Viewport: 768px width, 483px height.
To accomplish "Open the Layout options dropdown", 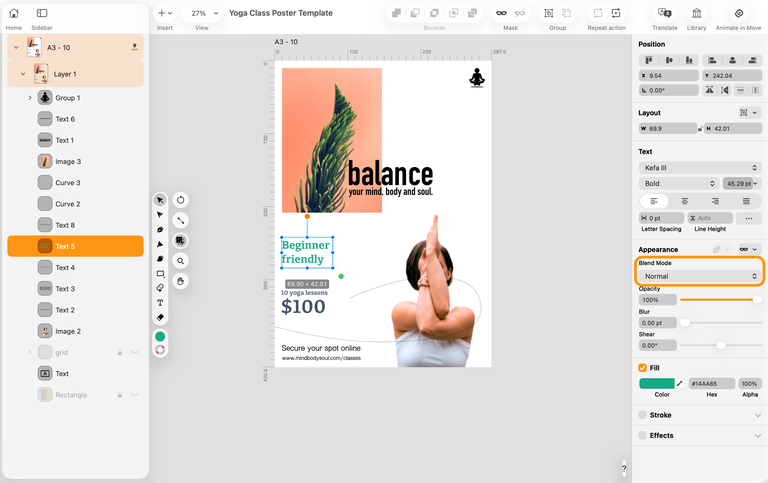I will [x=748, y=113].
